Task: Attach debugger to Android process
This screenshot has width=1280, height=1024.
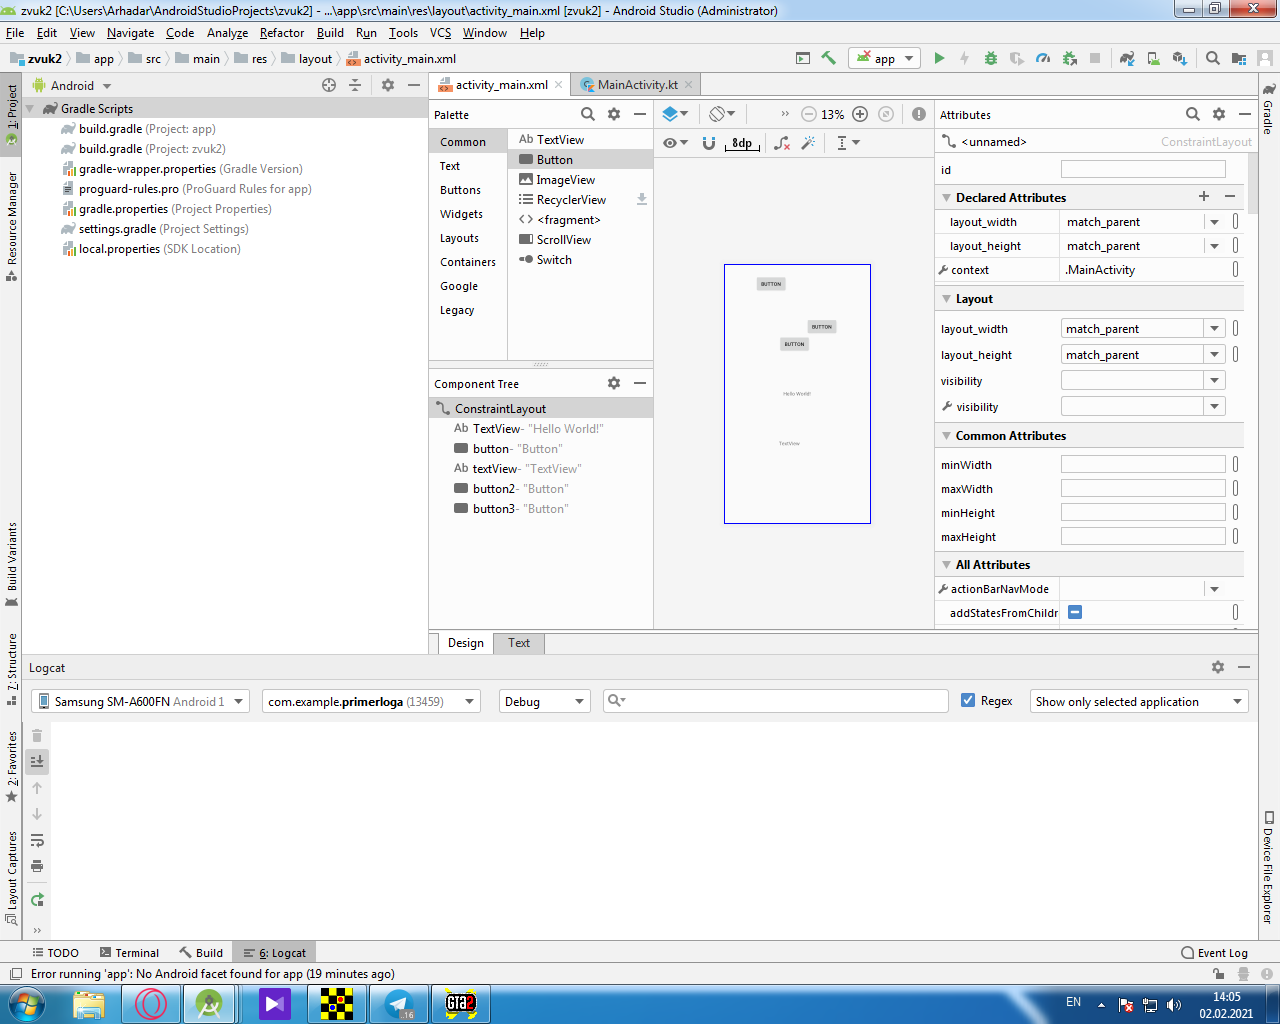Action: [x=1069, y=58]
